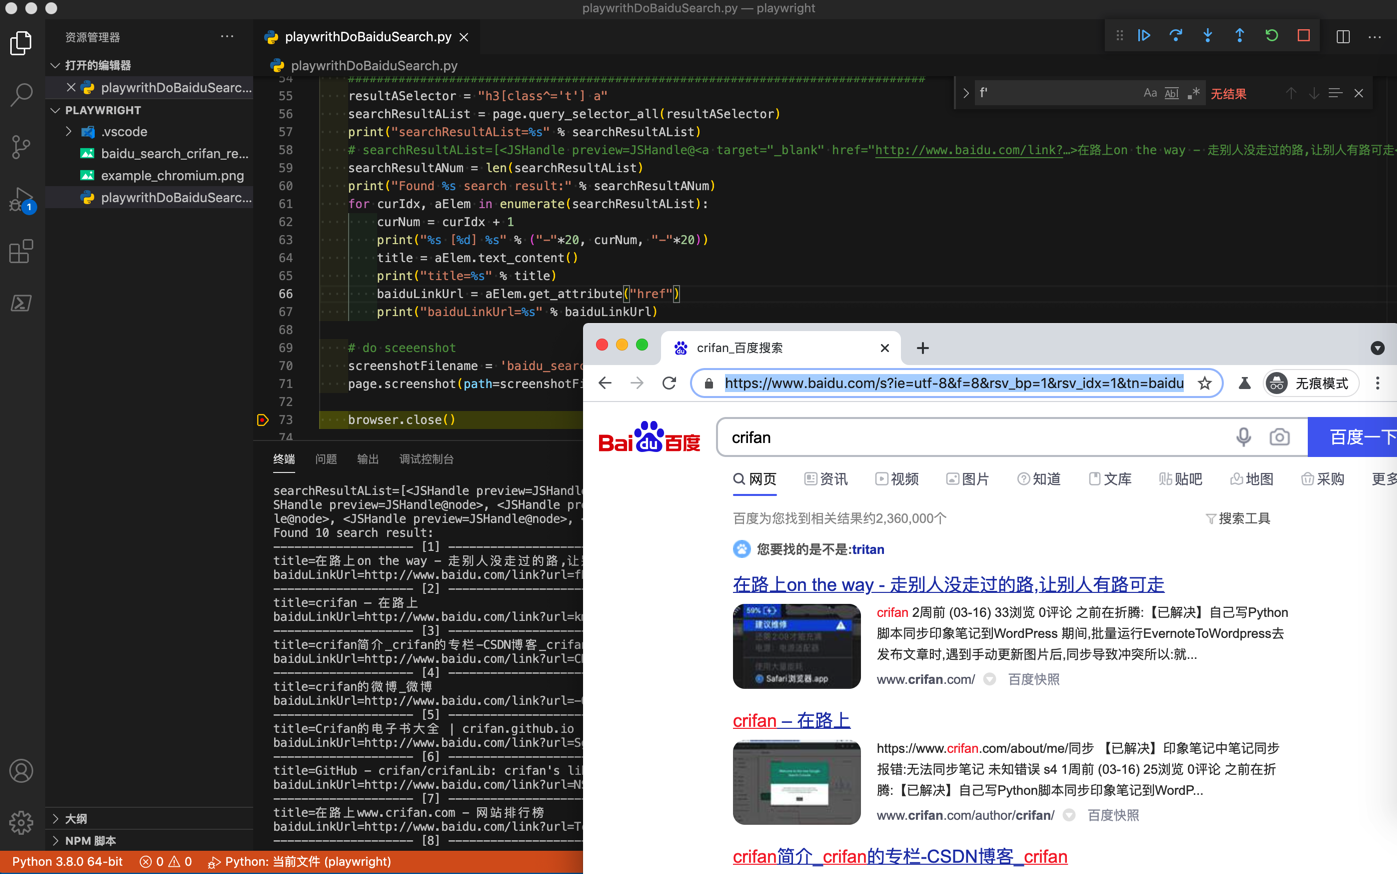Open the Extensions view in activity bar
Screen dimensions: 1397x874
coord(21,251)
